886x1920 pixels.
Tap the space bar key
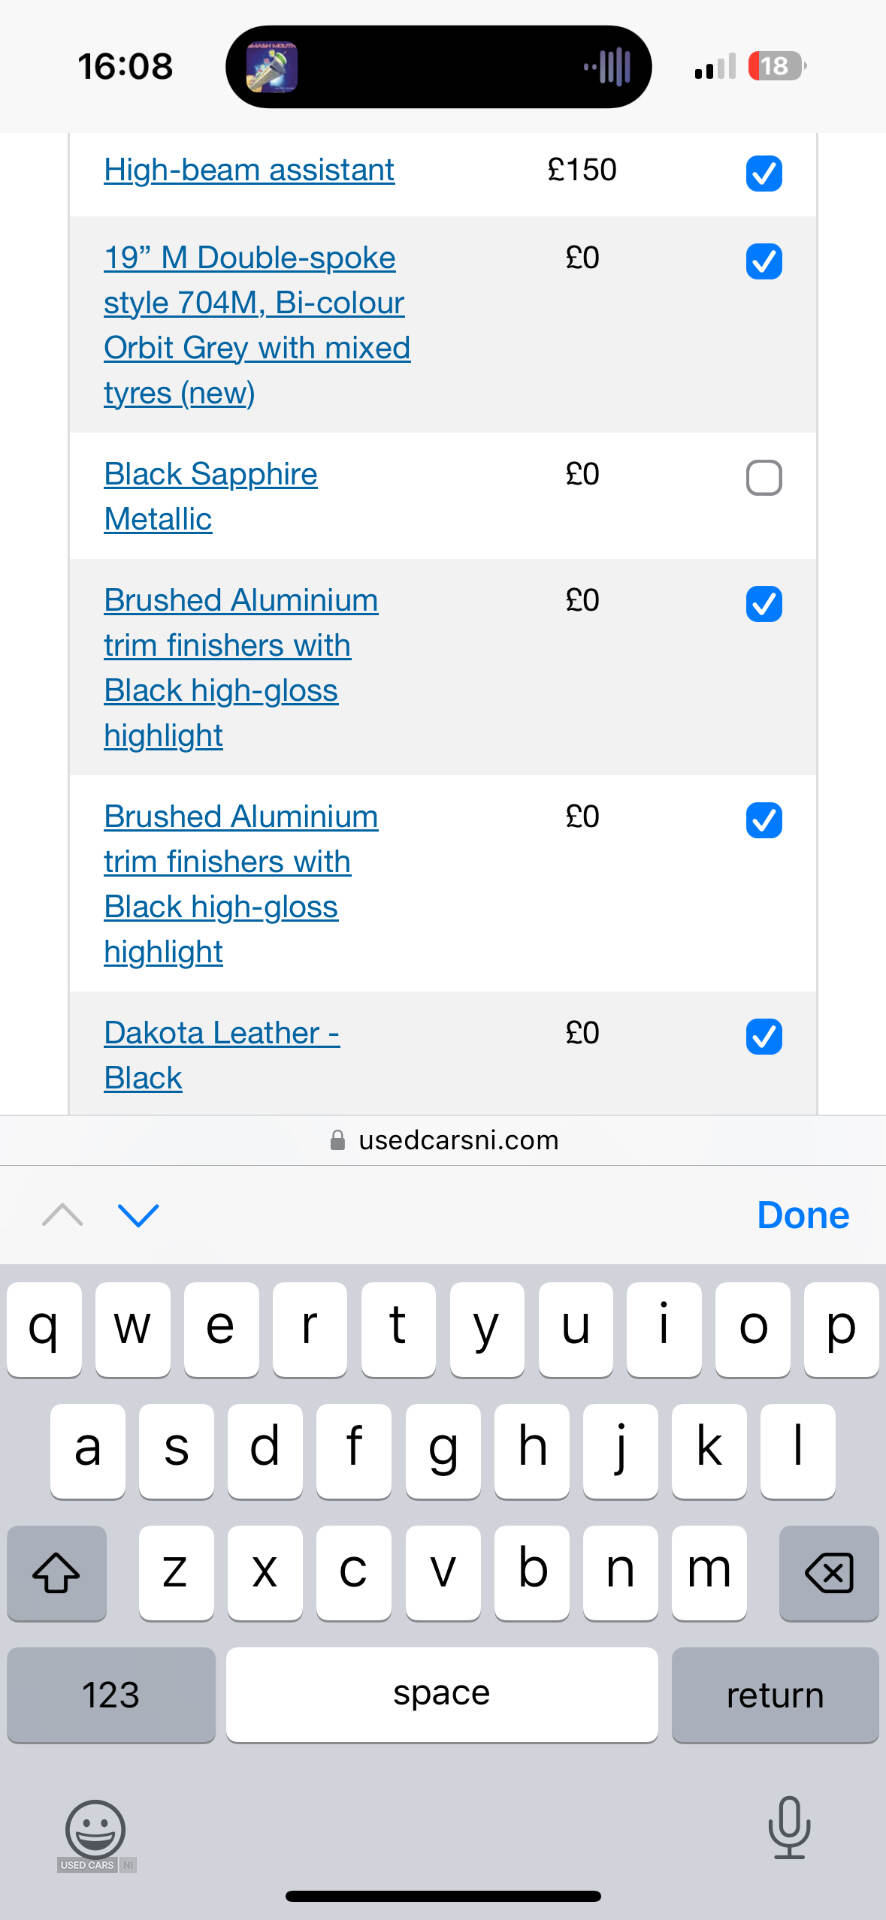point(442,1695)
